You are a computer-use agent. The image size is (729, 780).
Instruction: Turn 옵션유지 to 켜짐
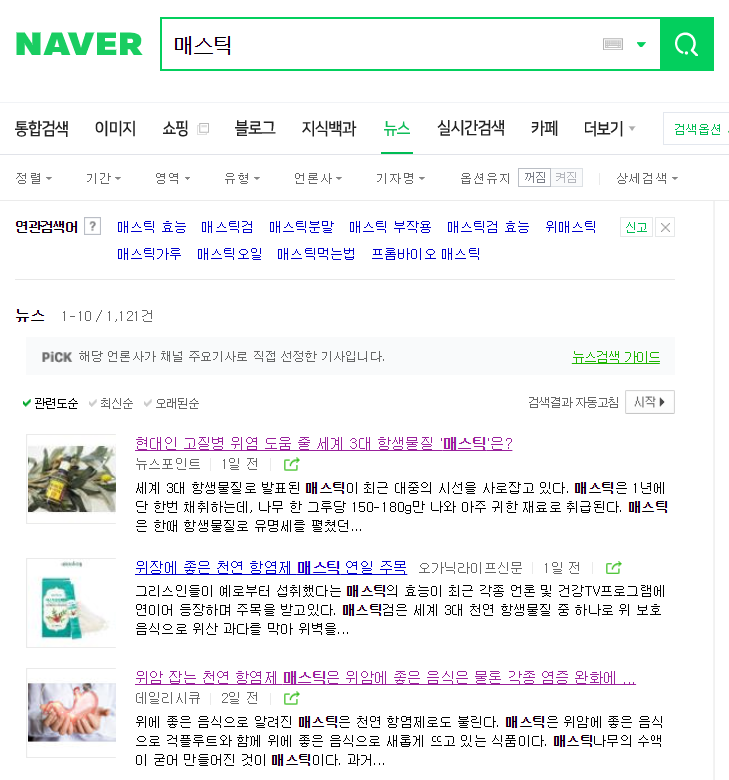(x=566, y=178)
